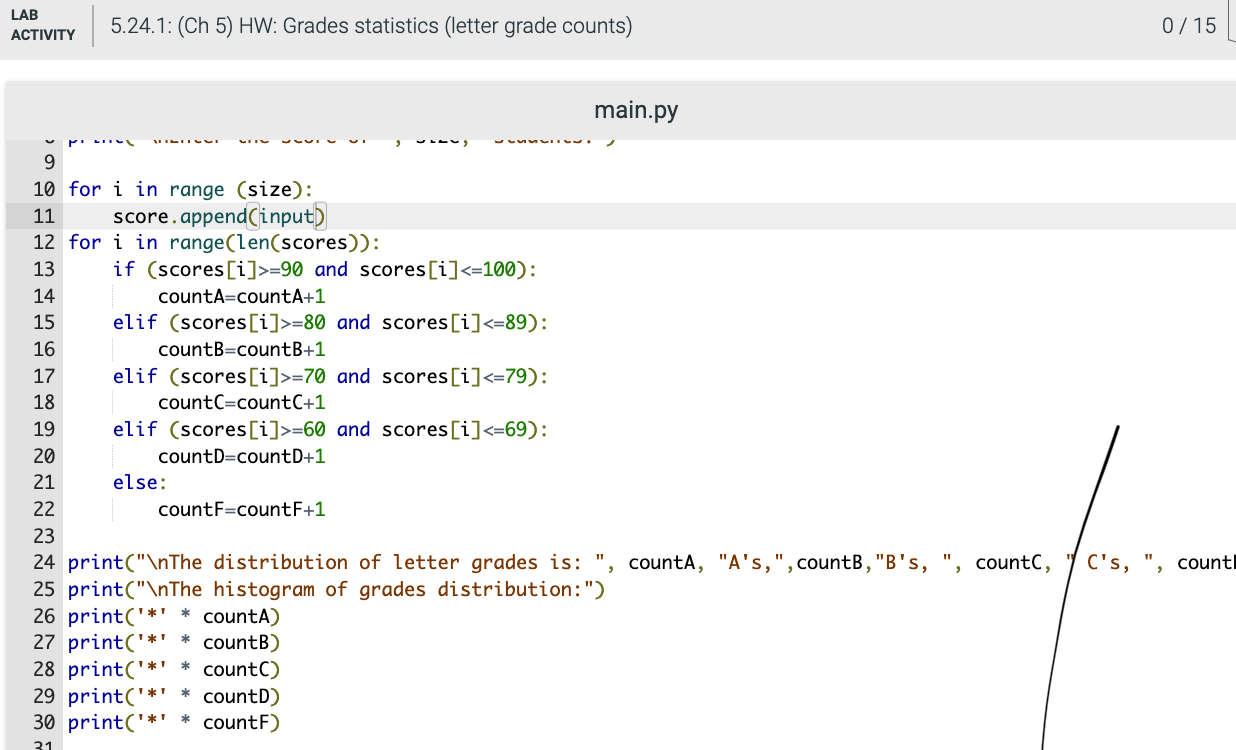Click the 'if (scores[i]>=90 and scores[i]<=100):' line
1236x750 pixels.
(325, 269)
